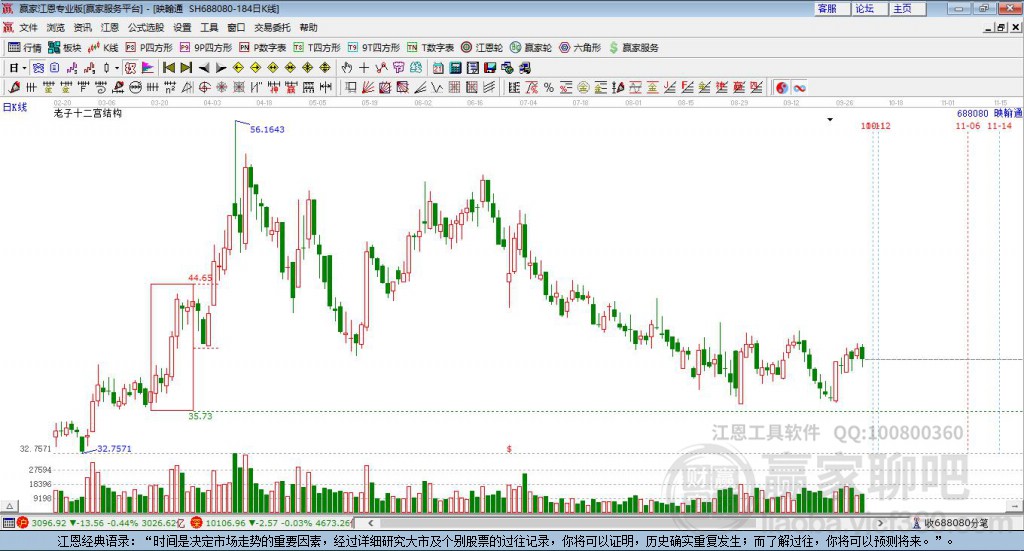This screenshot has height=551, width=1024.
Task: Open the 江恩轮 Gann wheel
Action: [482, 48]
